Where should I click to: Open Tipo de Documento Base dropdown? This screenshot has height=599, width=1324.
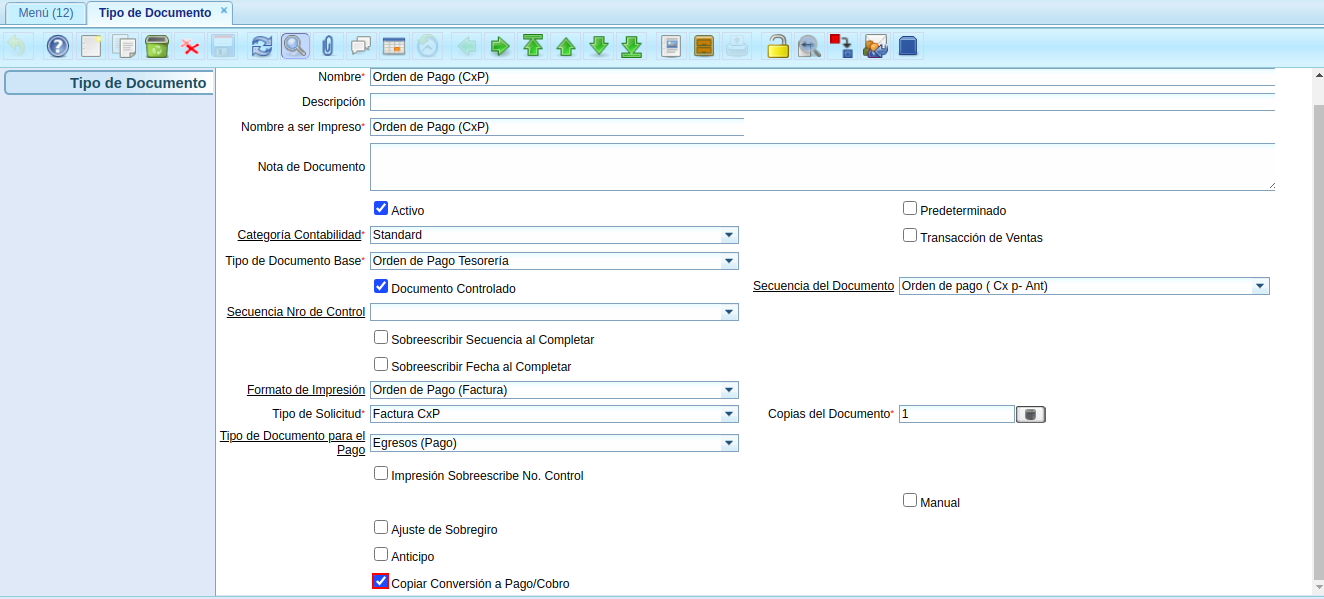tap(729, 261)
